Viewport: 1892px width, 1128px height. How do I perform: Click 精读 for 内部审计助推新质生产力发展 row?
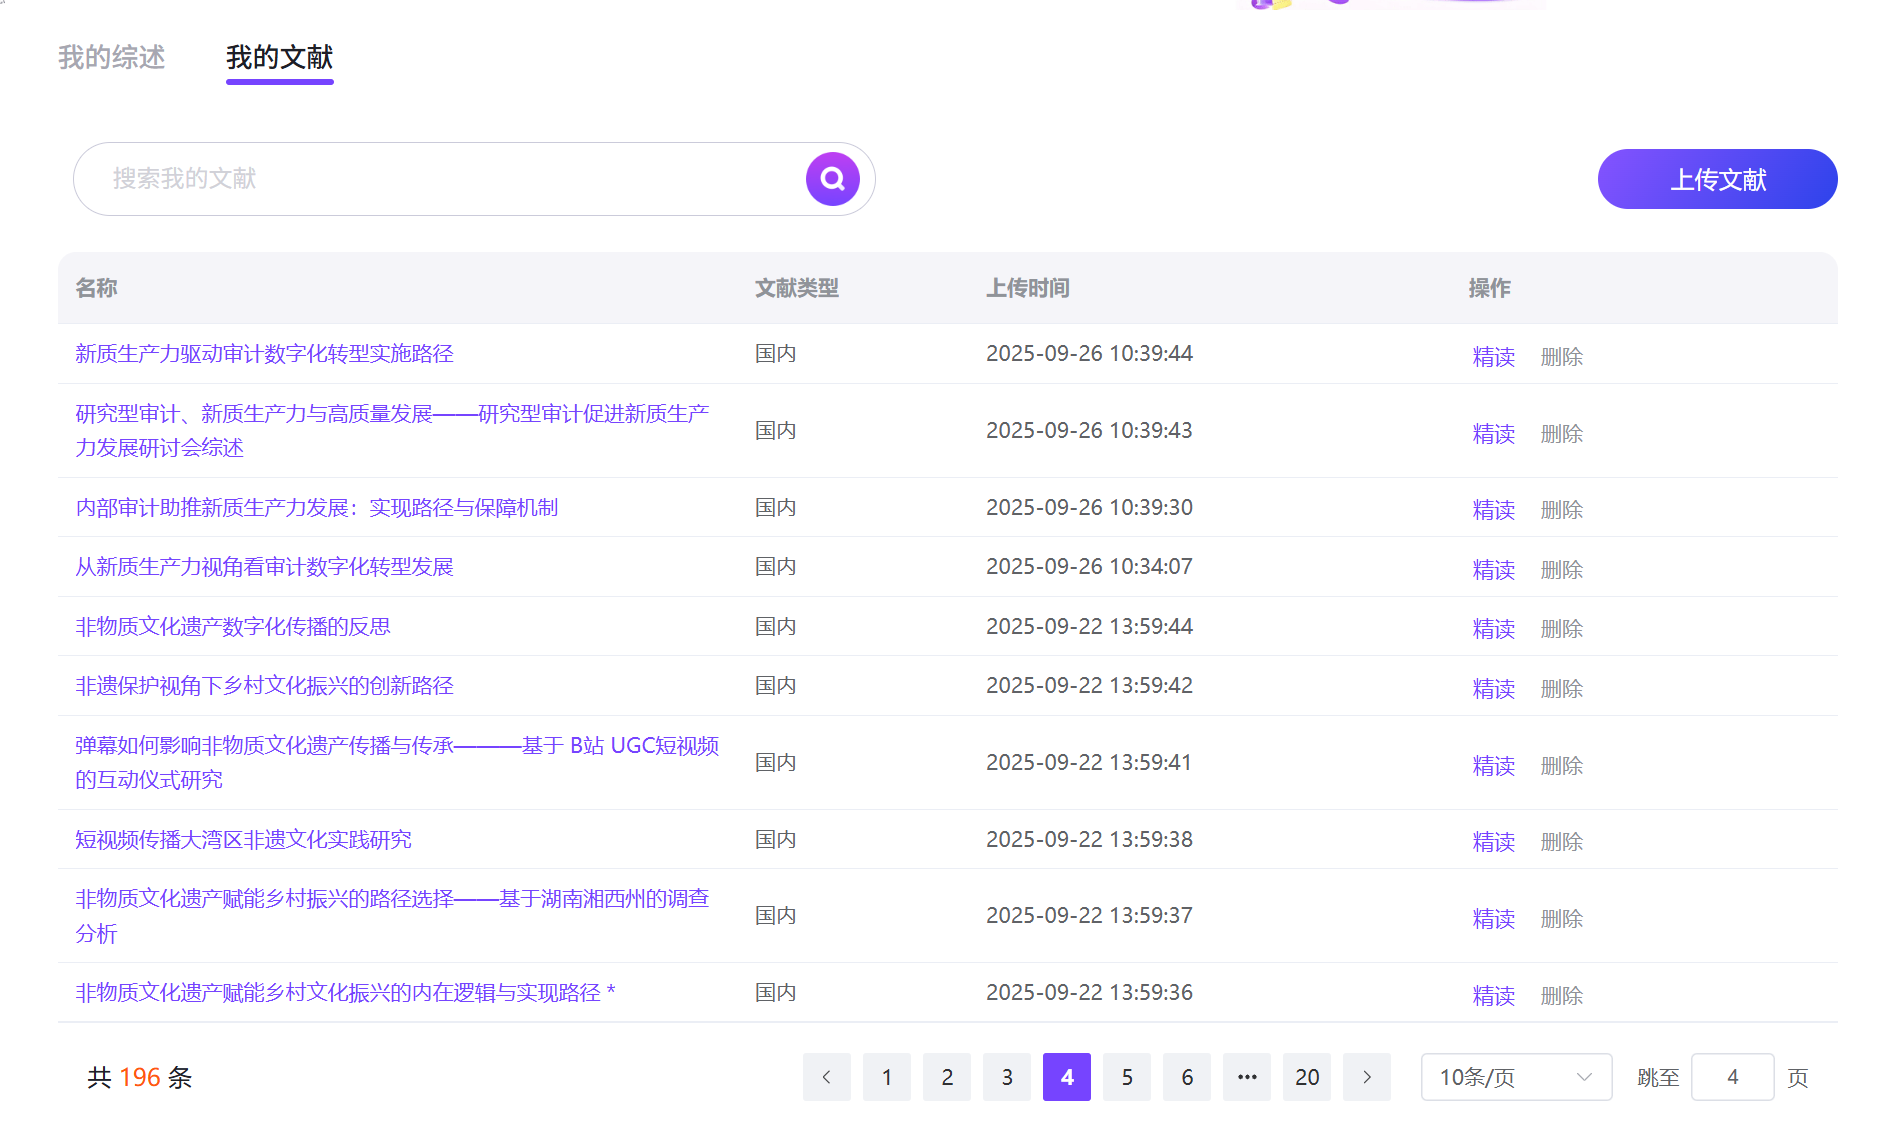click(x=1493, y=510)
